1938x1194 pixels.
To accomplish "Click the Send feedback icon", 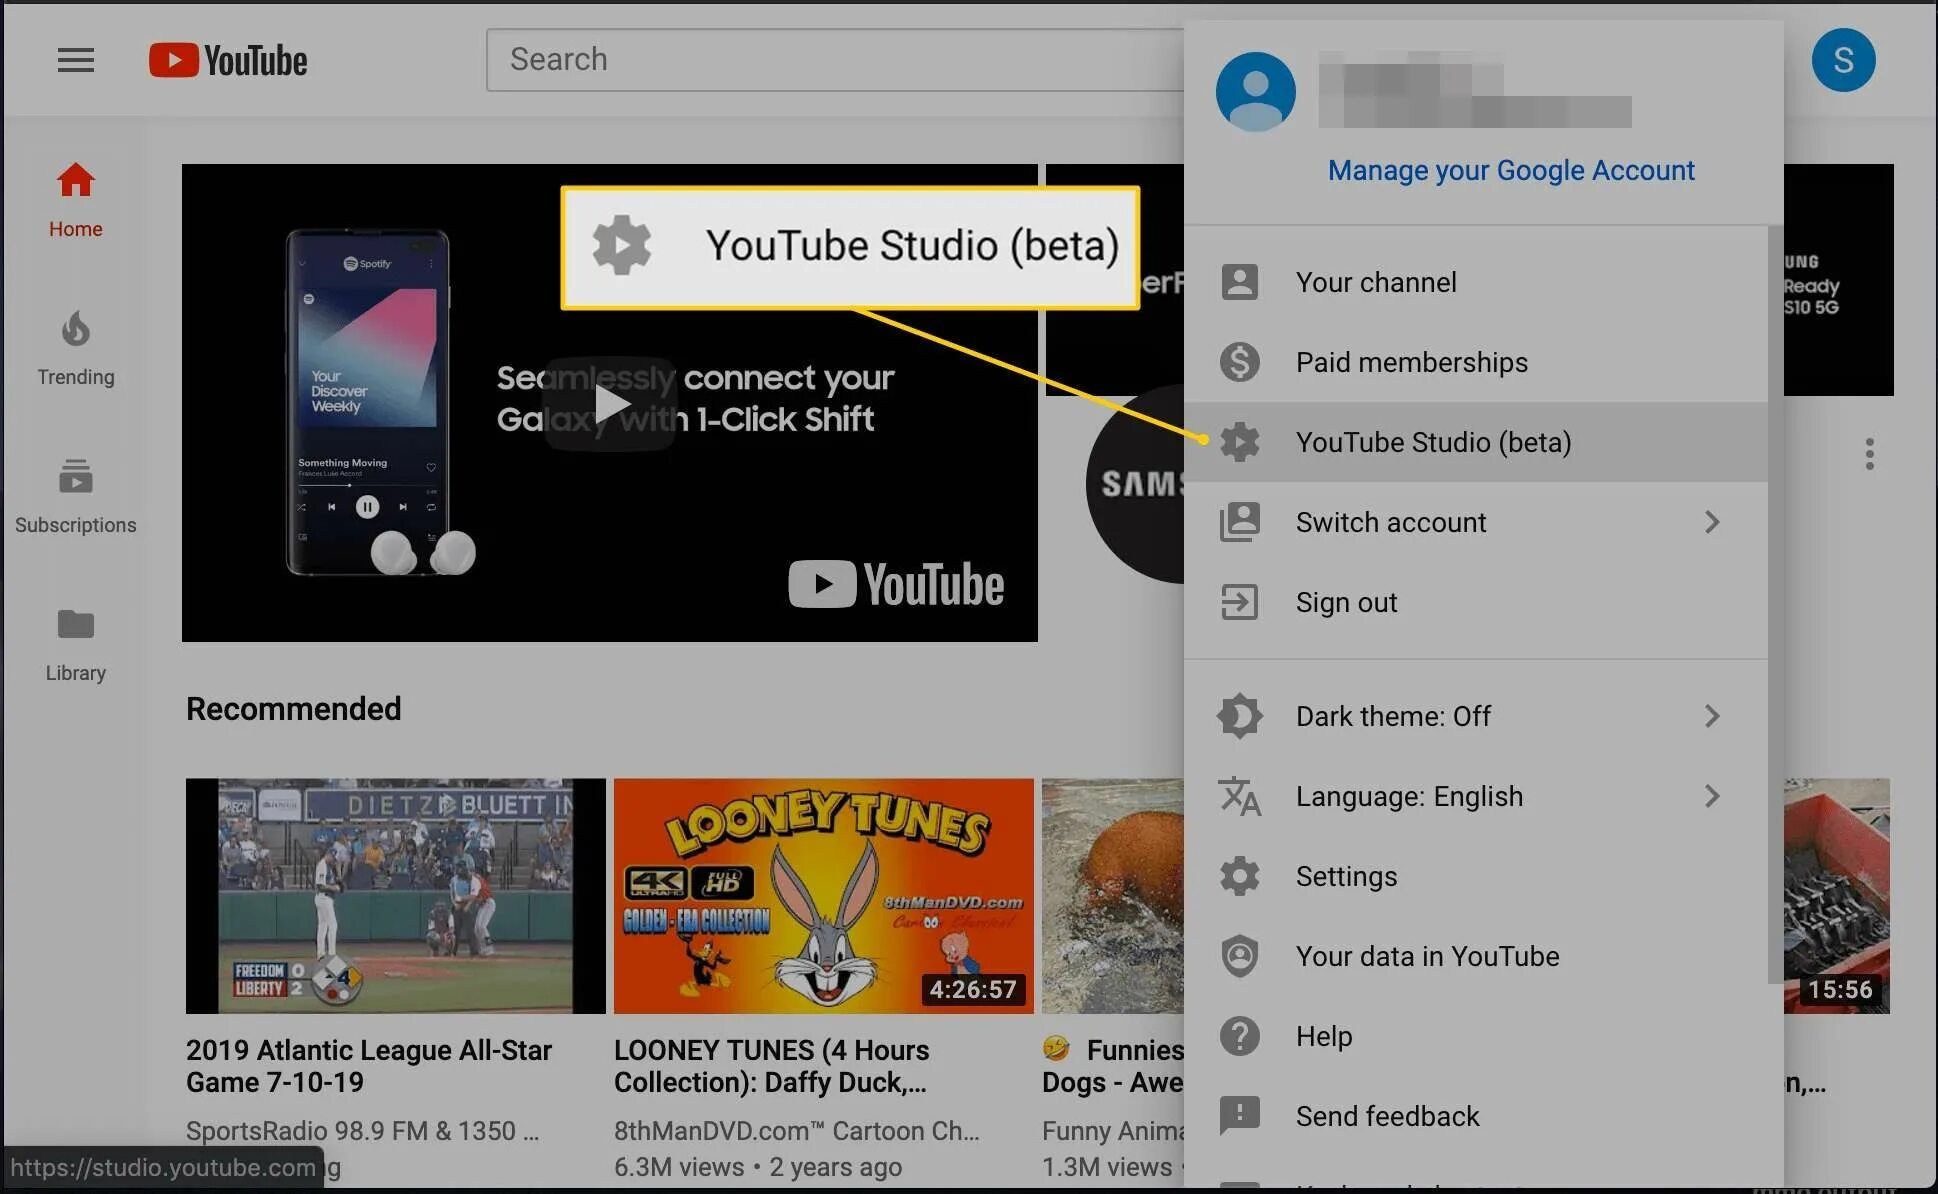I will pyautogui.click(x=1240, y=1115).
